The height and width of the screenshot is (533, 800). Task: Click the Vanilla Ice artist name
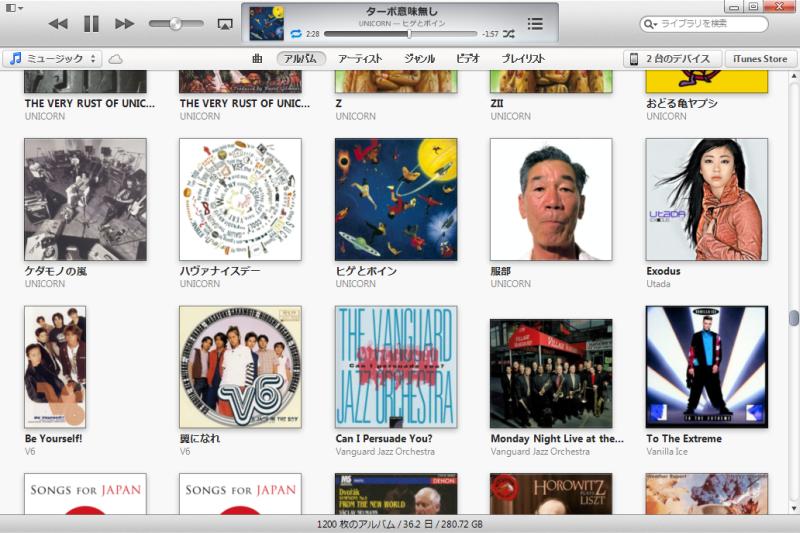click(x=667, y=451)
